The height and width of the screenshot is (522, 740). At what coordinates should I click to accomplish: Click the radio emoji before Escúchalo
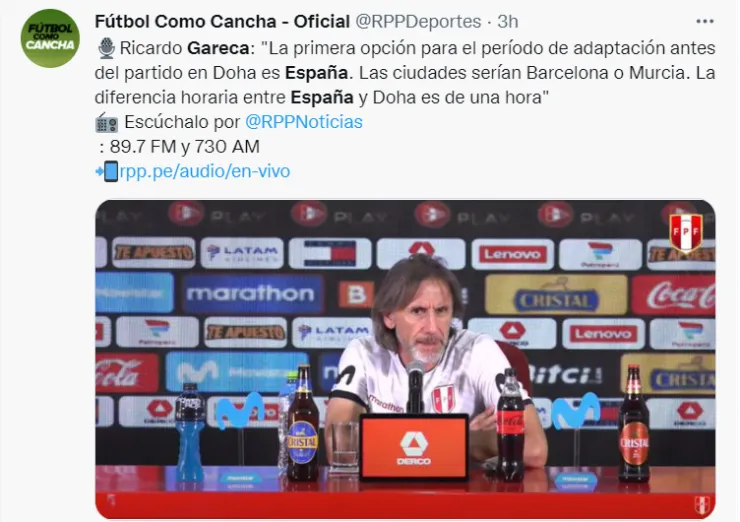(x=107, y=122)
